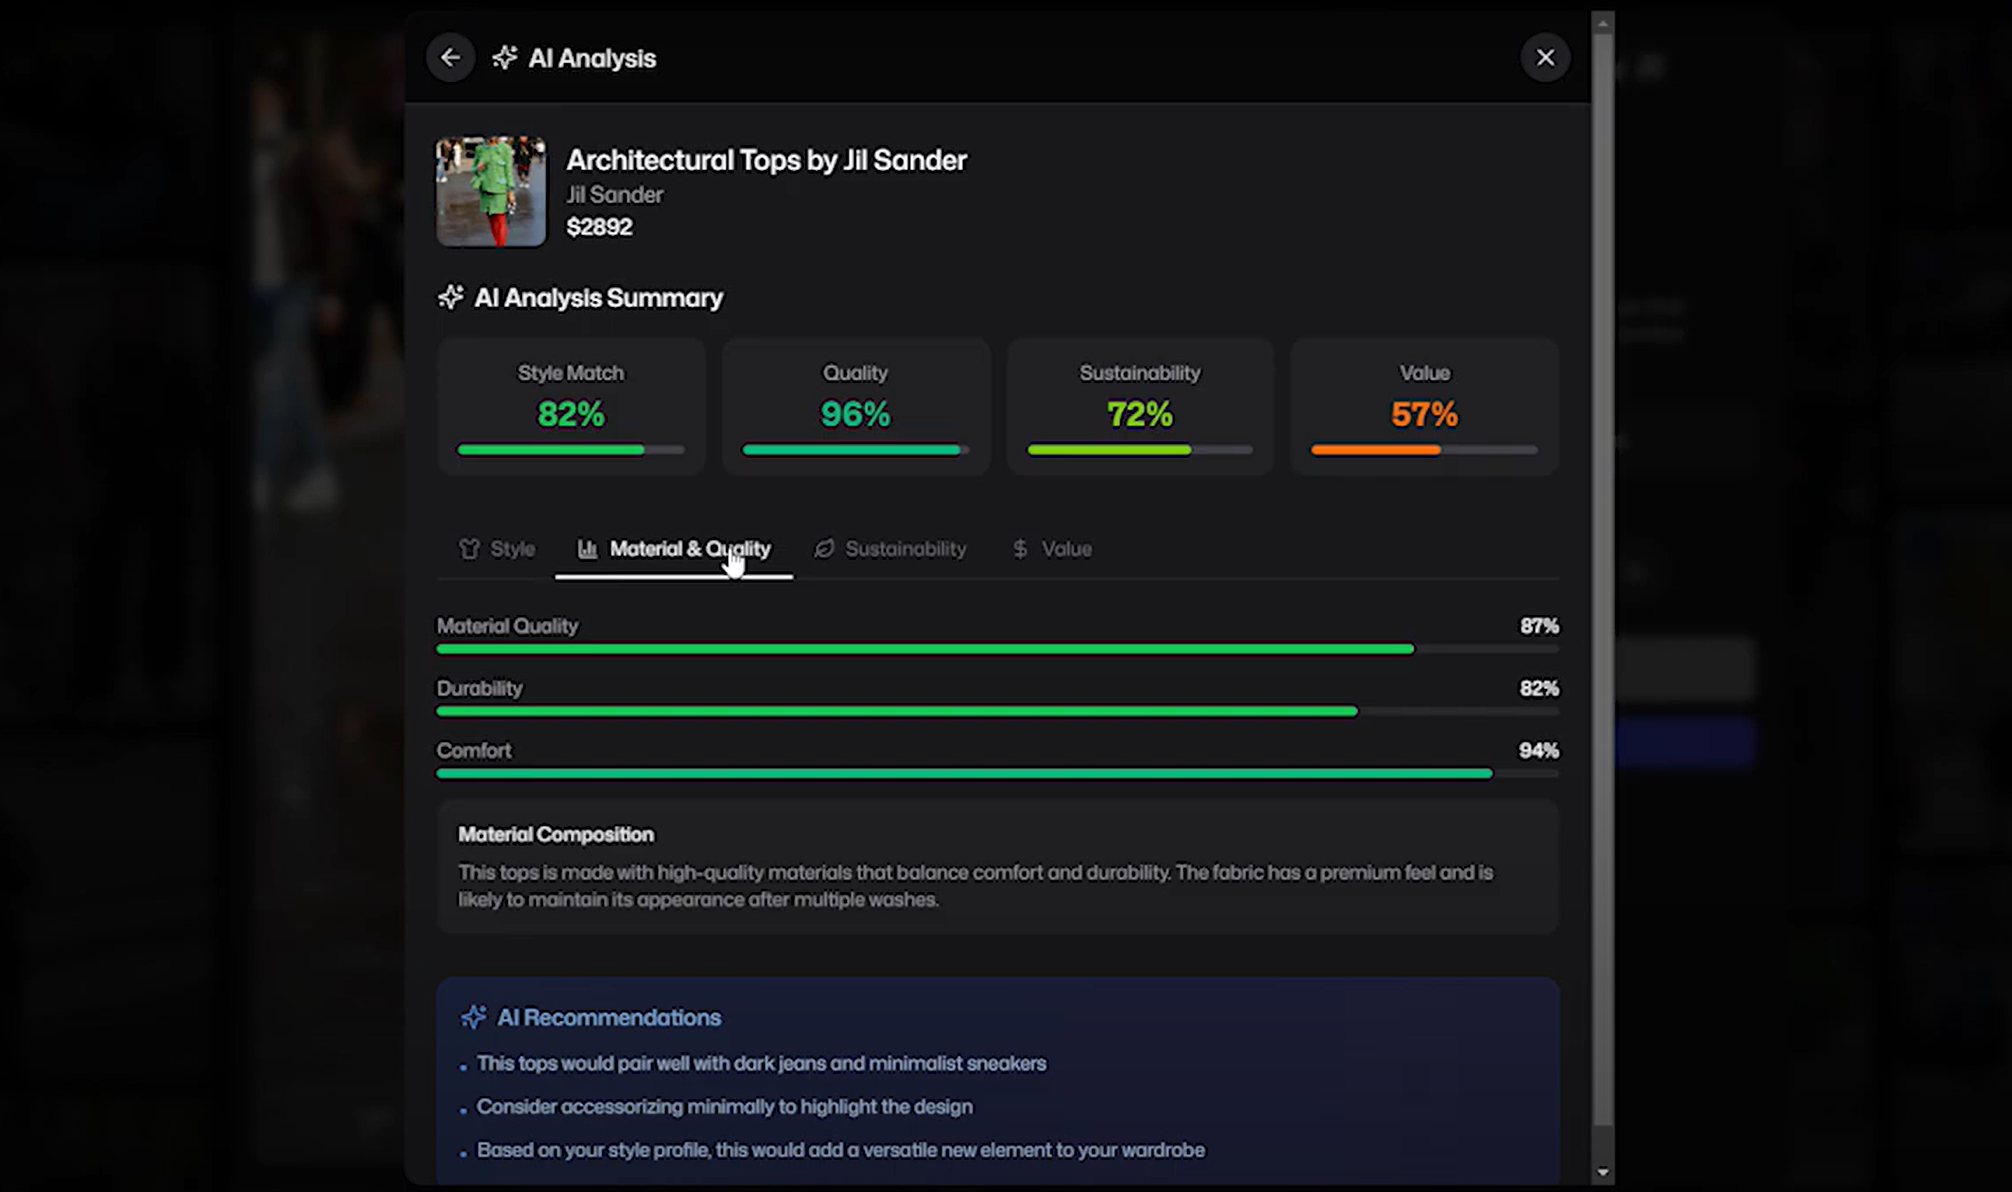The height and width of the screenshot is (1192, 2012).
Task: Click the Quality 96% score card
Action: [855, 406]
